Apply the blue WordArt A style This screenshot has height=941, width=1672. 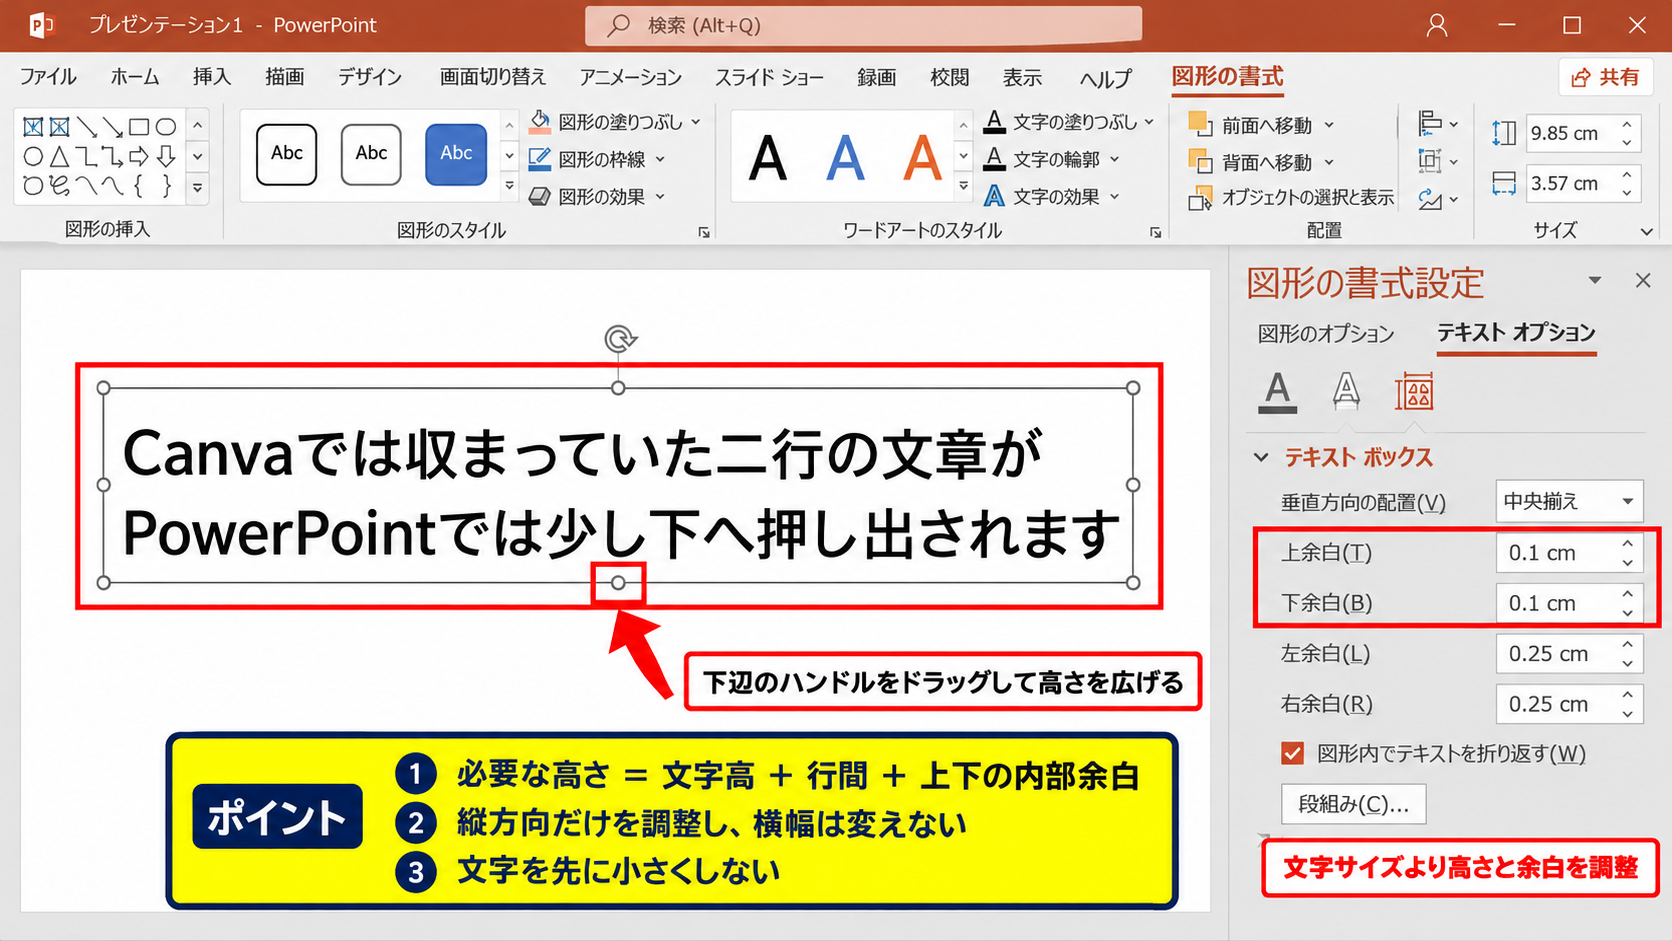point(845,158)
